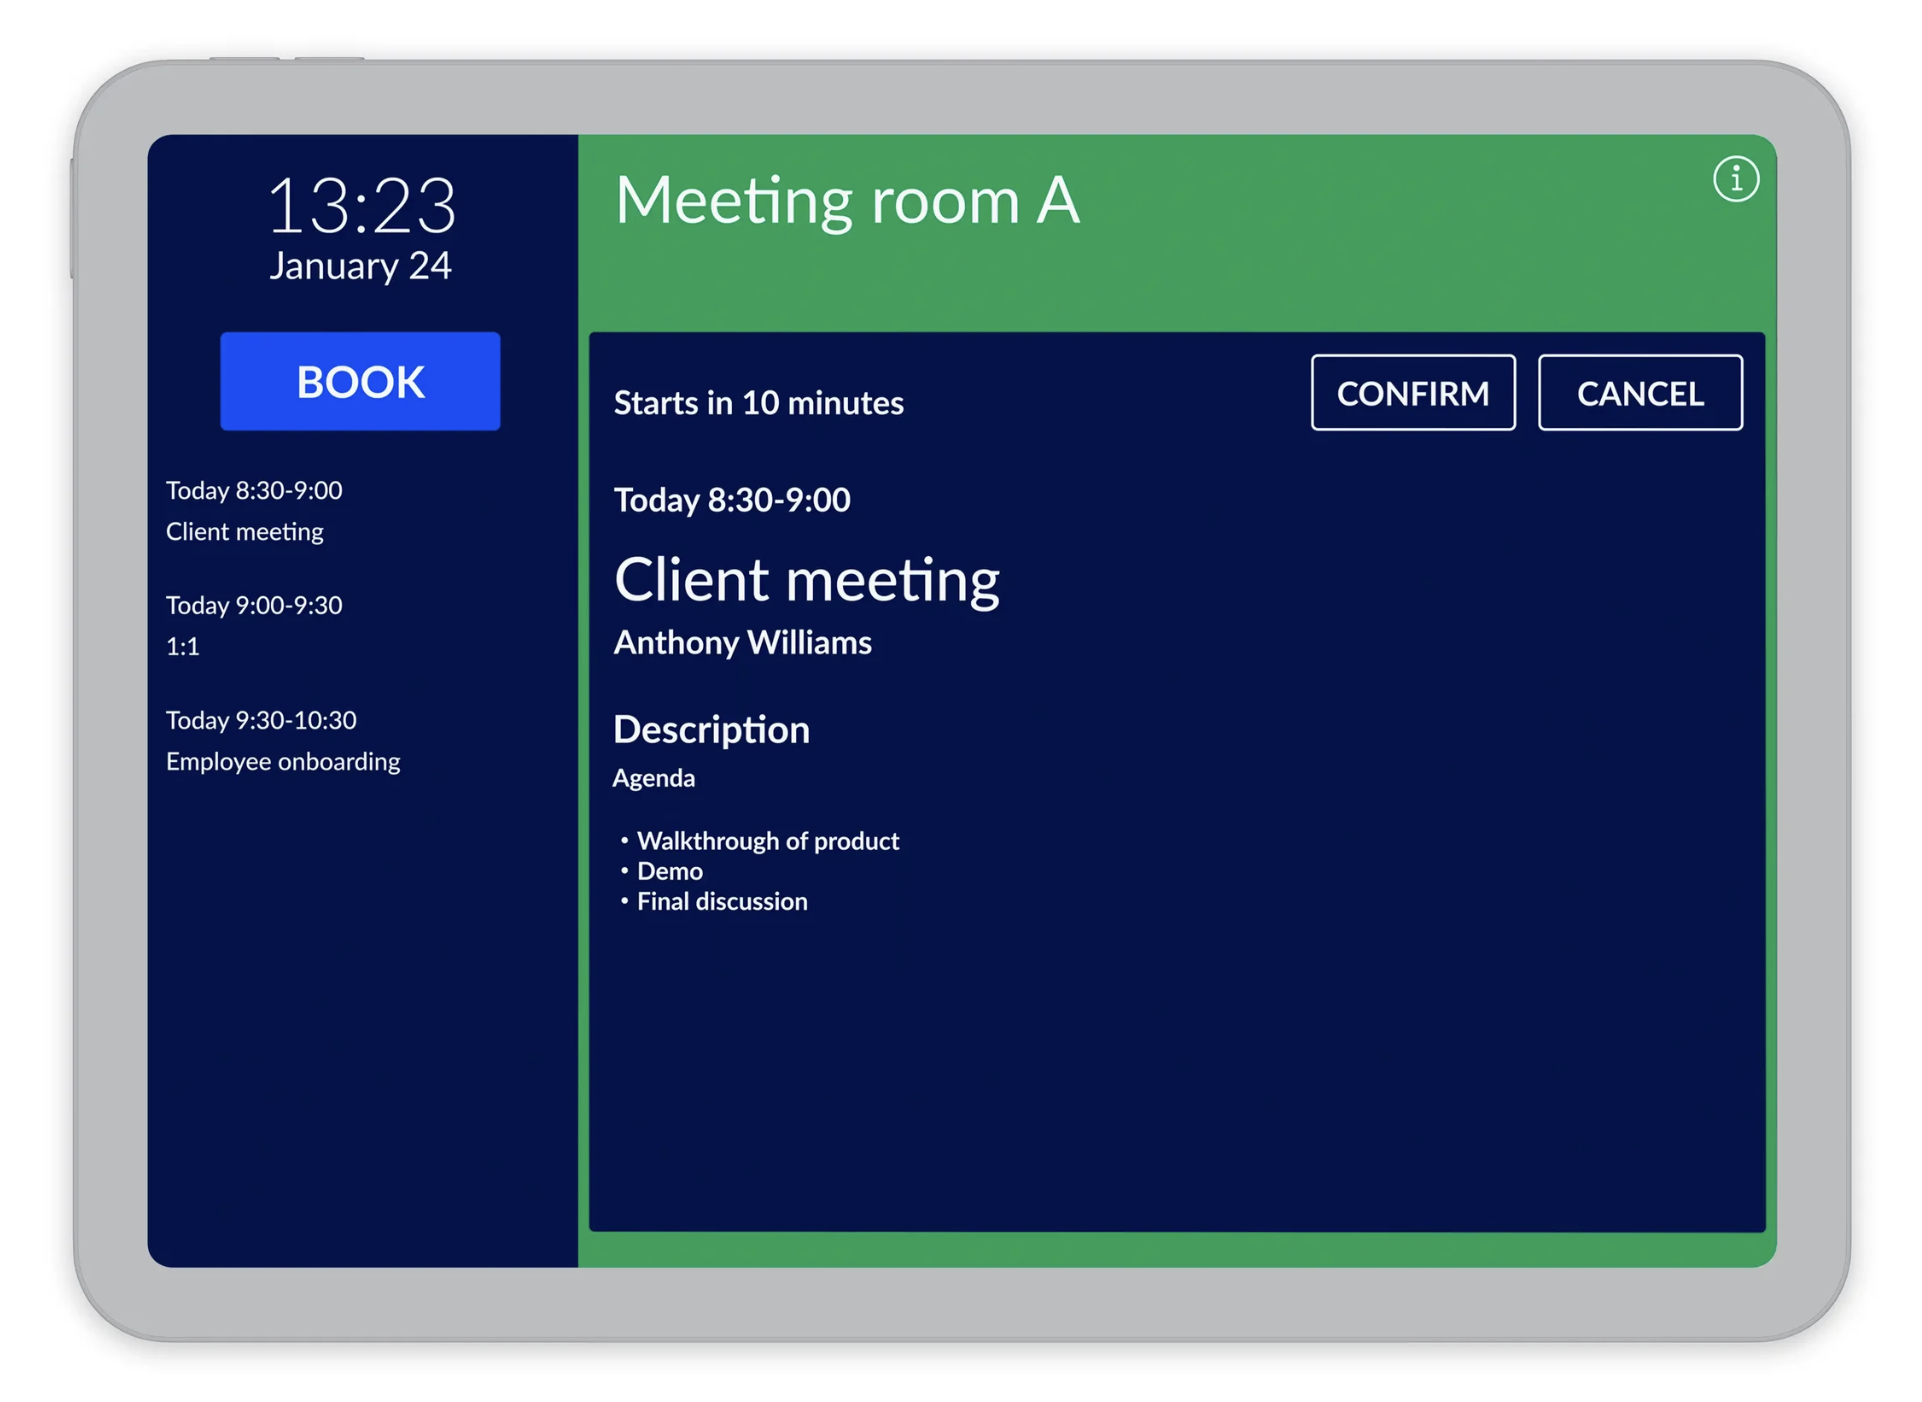Open the 9:00-9:30 1:1 booking
Screen dimensions: 1922x1402
pyautogui.click(x=254, y=625)
